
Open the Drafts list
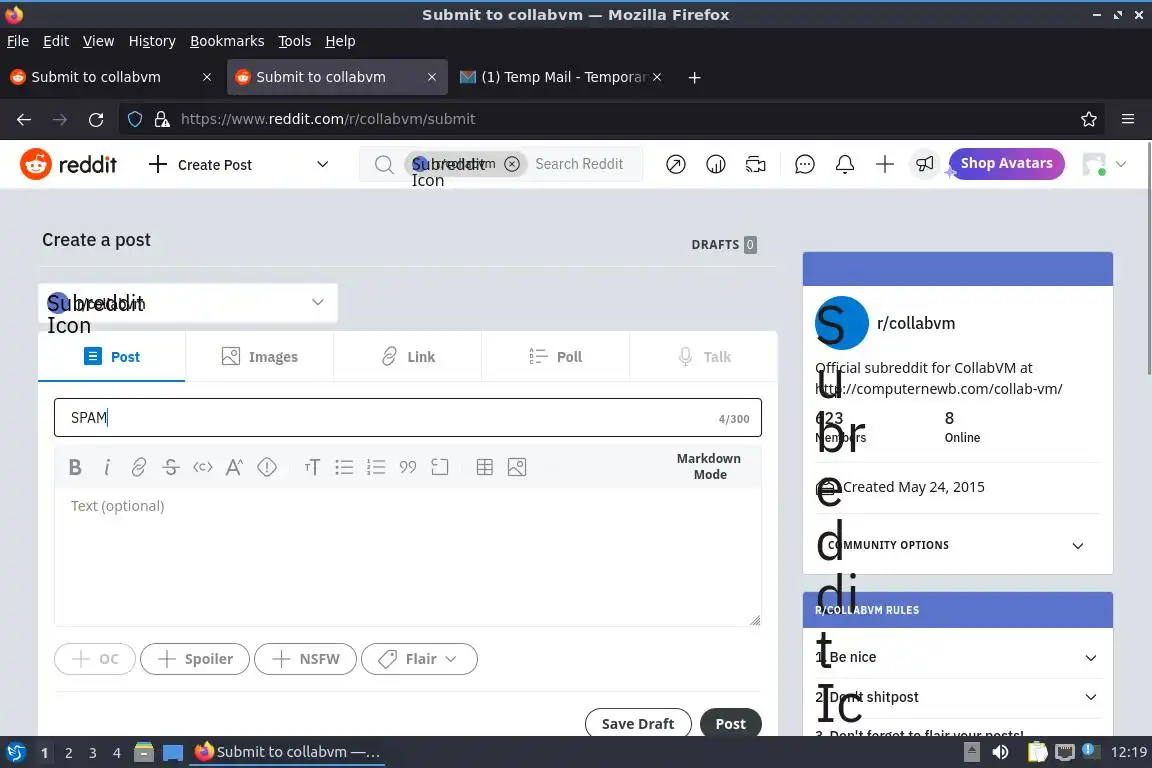click(x=724, y=245)
